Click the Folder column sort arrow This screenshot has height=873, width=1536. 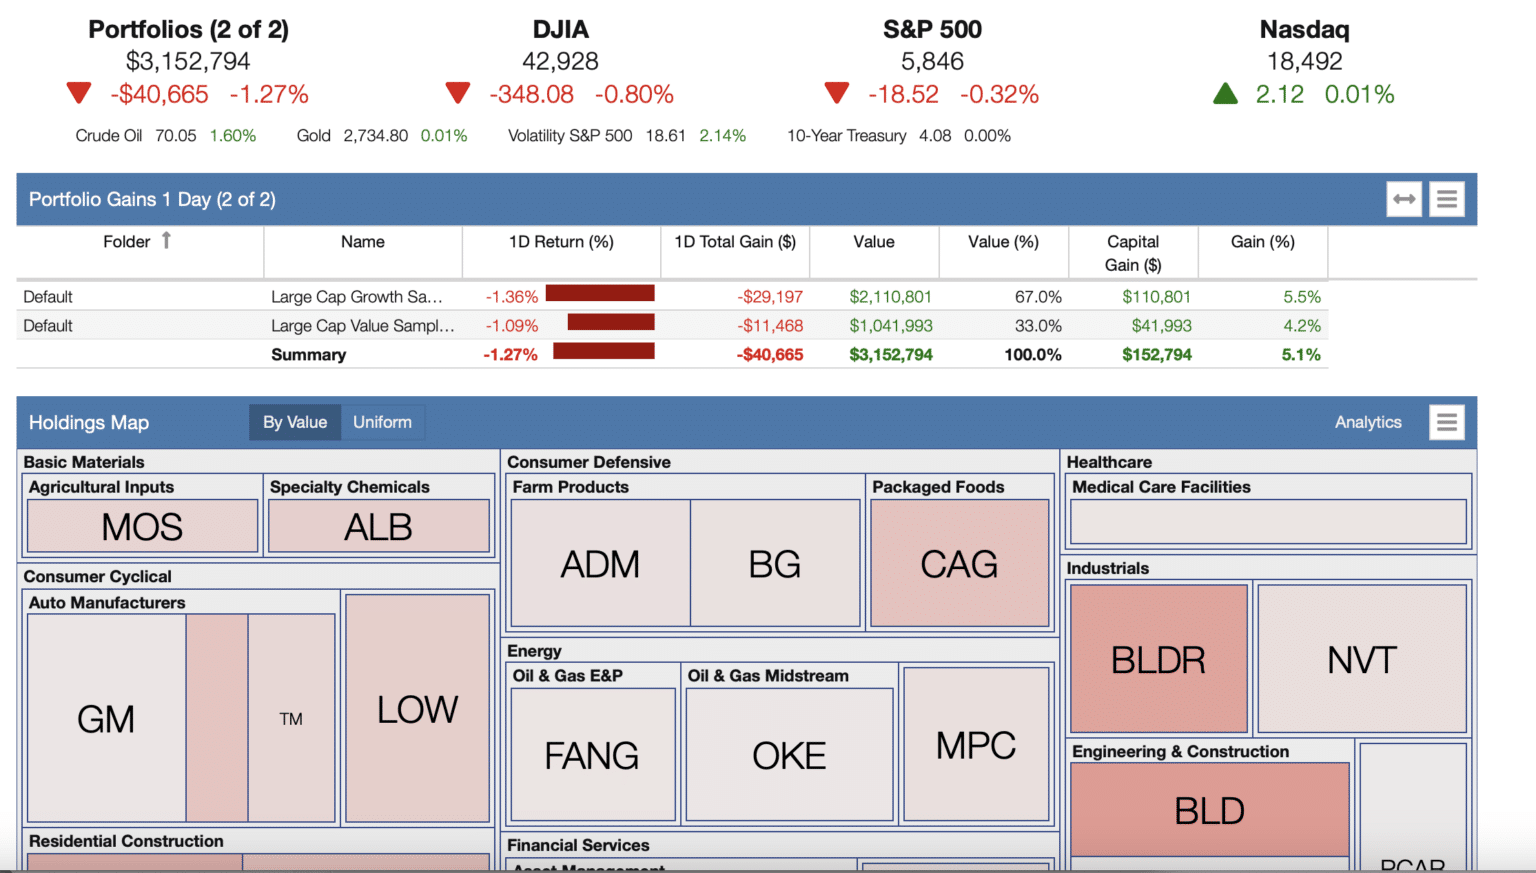(x=166, y=240)
